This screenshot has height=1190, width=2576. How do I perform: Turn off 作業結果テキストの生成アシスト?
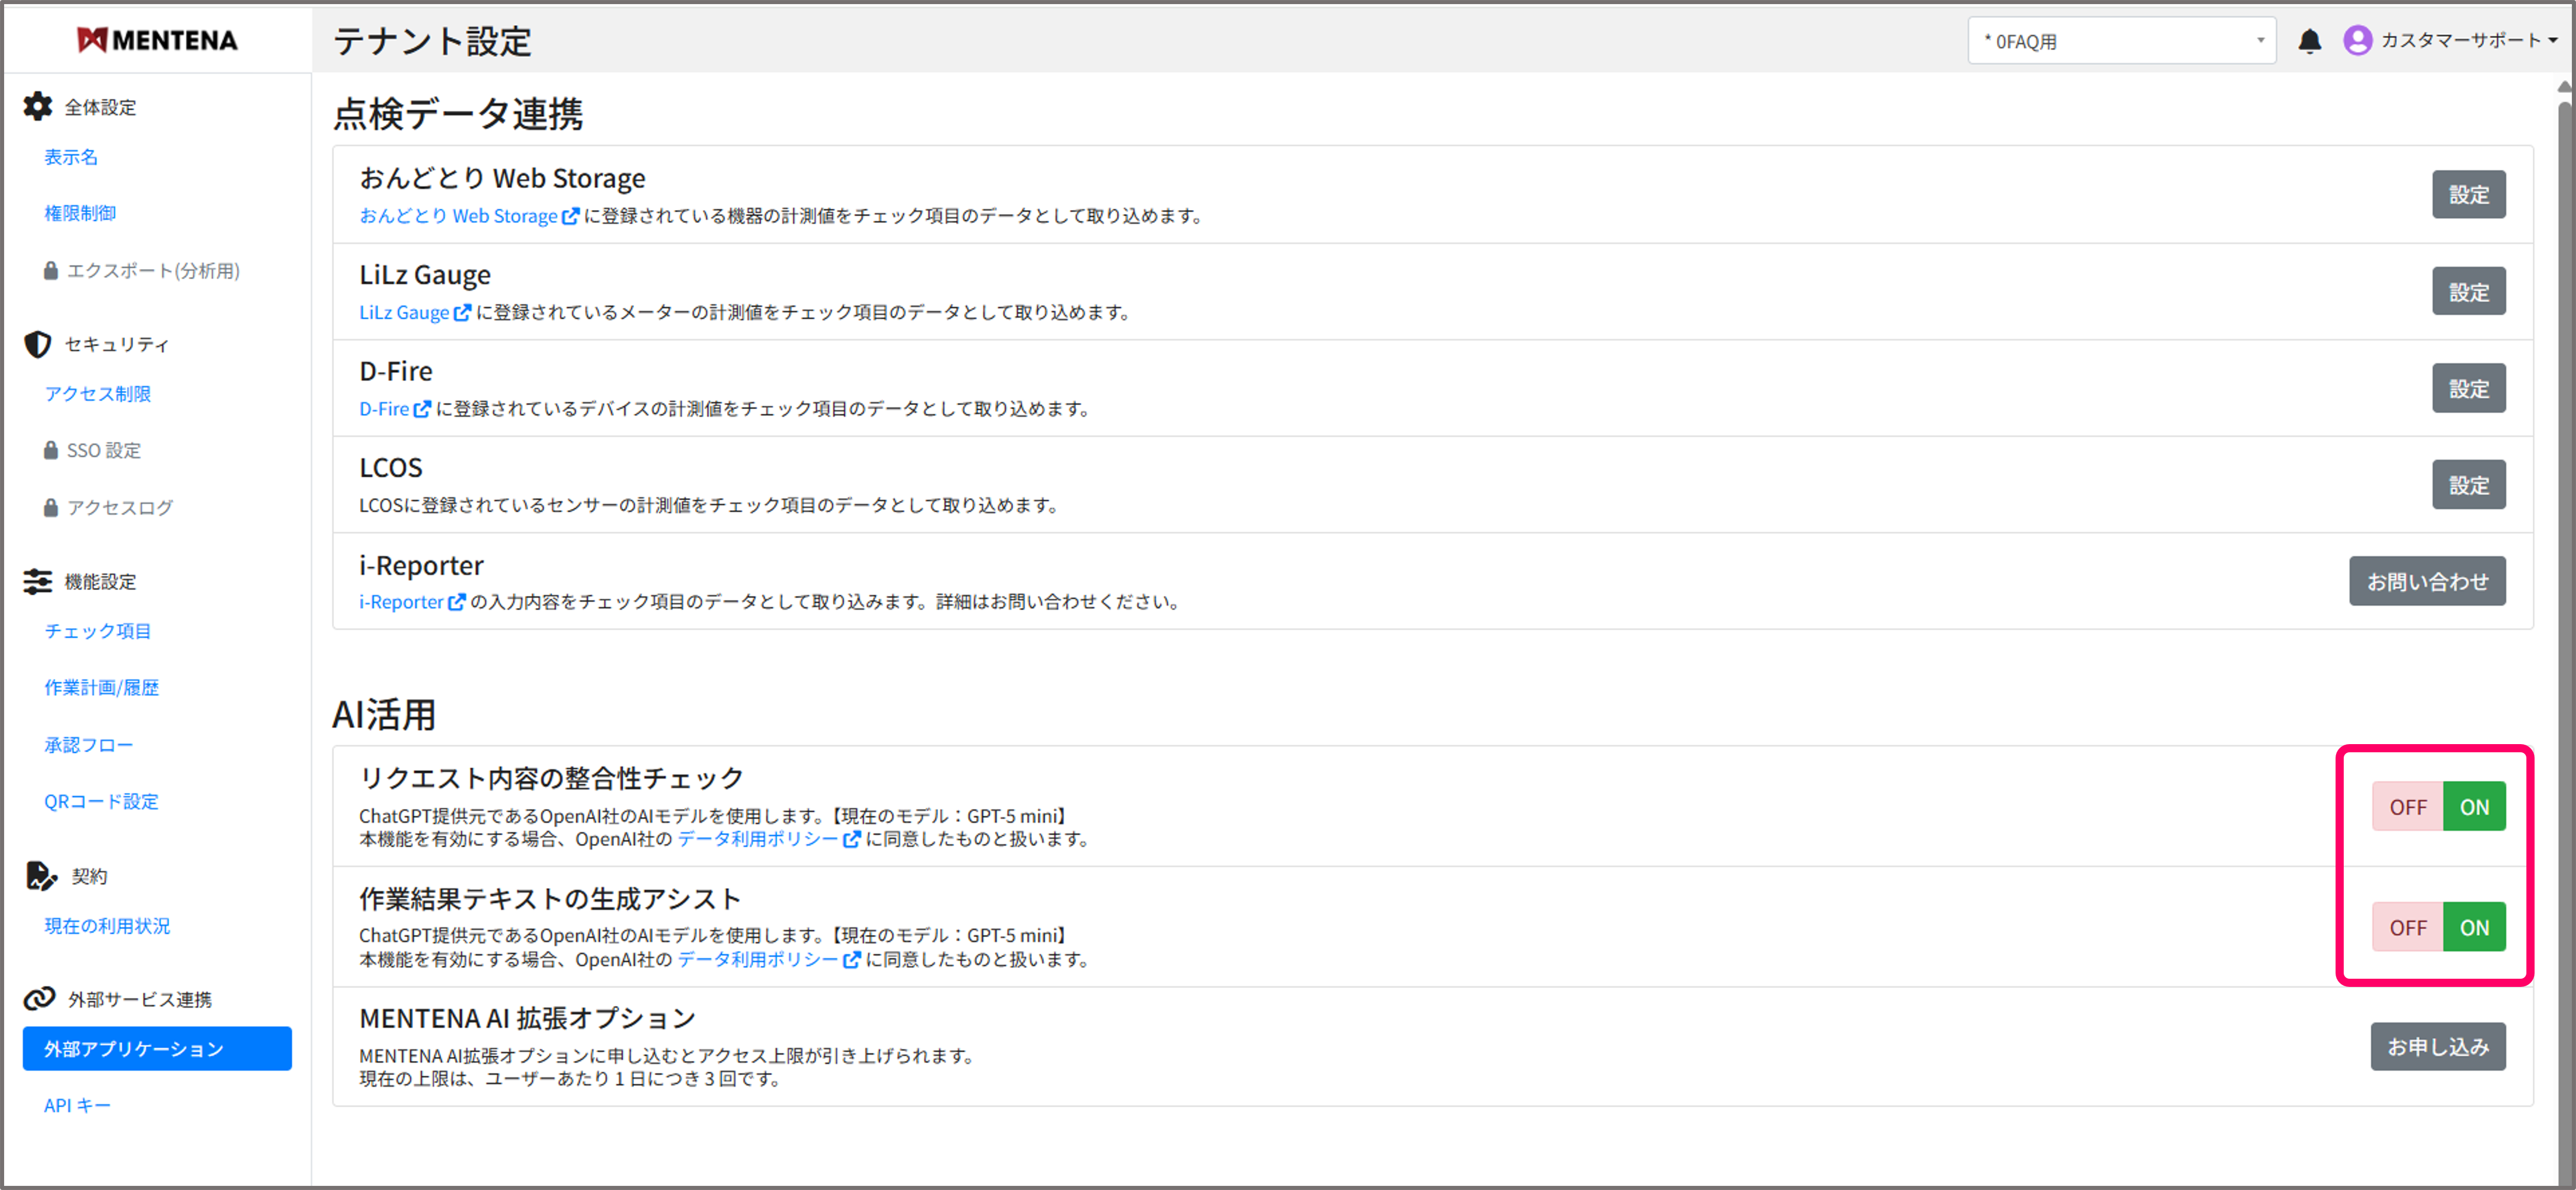point(2407,926)
